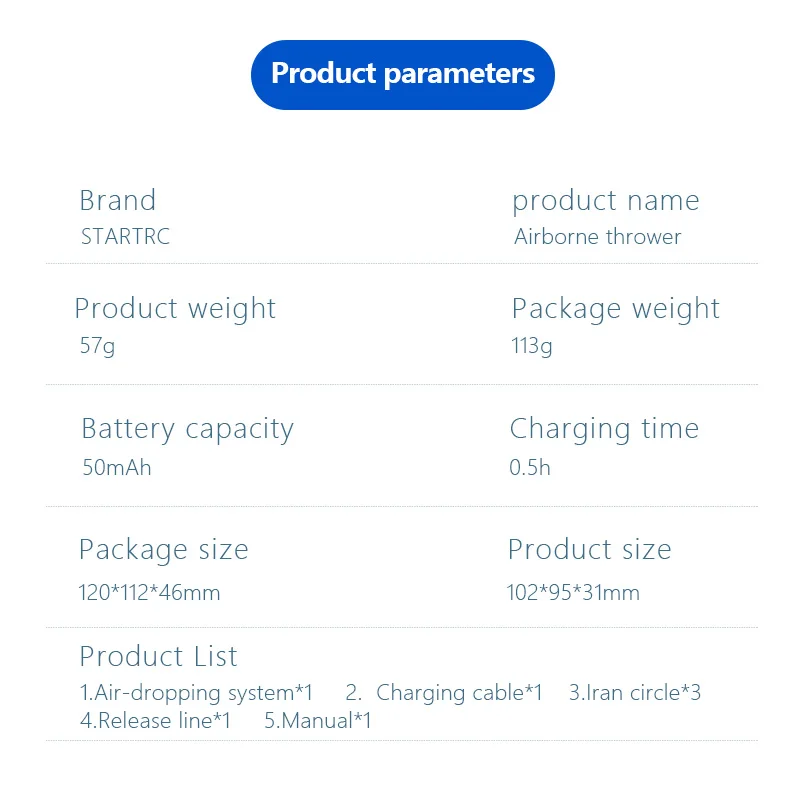Click the Product parameters blue button
This screenshot has width=800, height=800.
point(403,75)
